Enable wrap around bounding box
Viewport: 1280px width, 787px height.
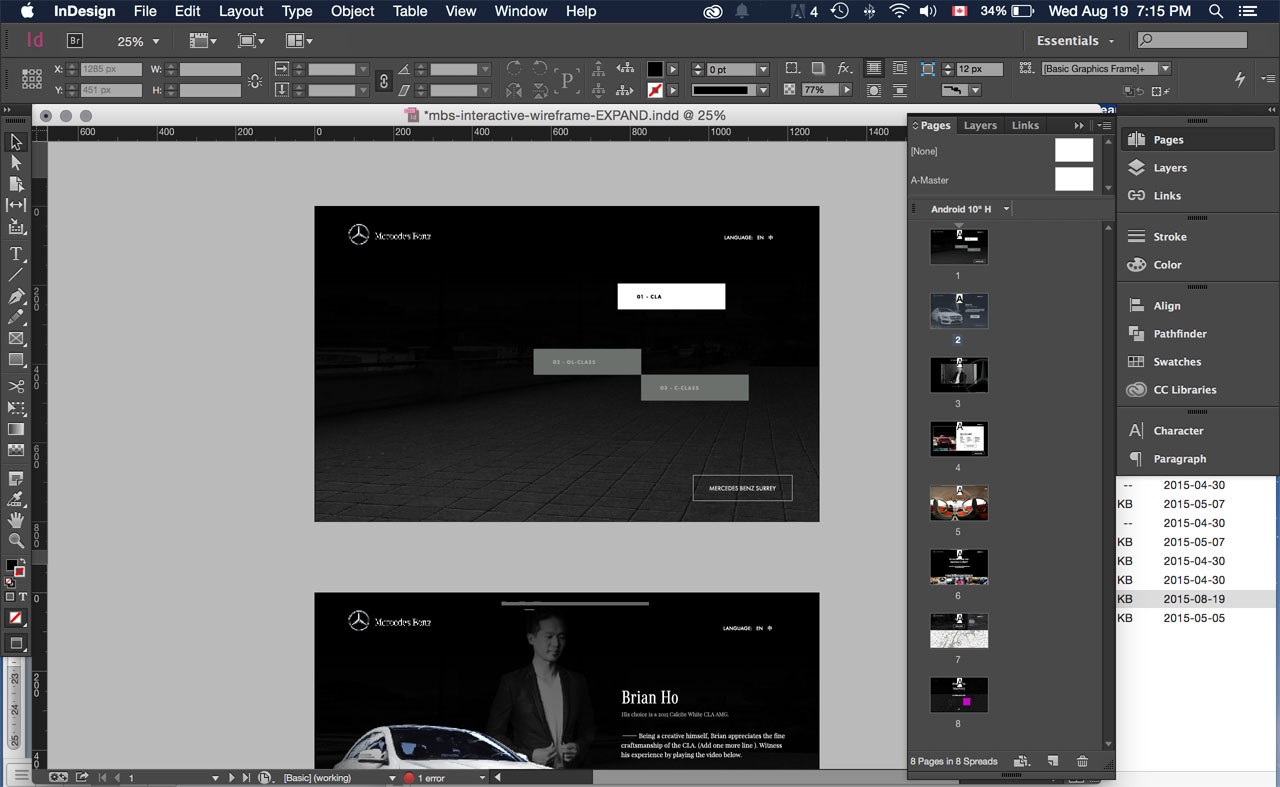[898, 69]
